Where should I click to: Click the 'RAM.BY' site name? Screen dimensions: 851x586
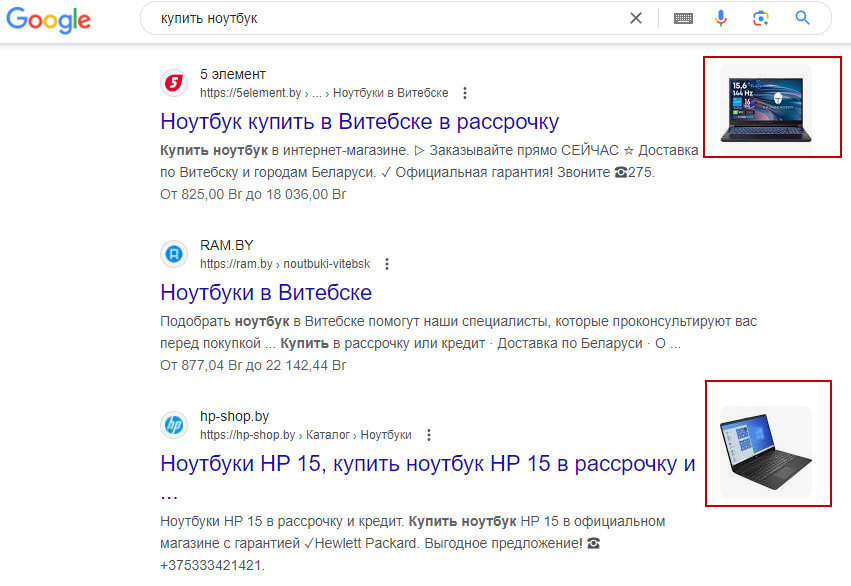coord(226,245)
